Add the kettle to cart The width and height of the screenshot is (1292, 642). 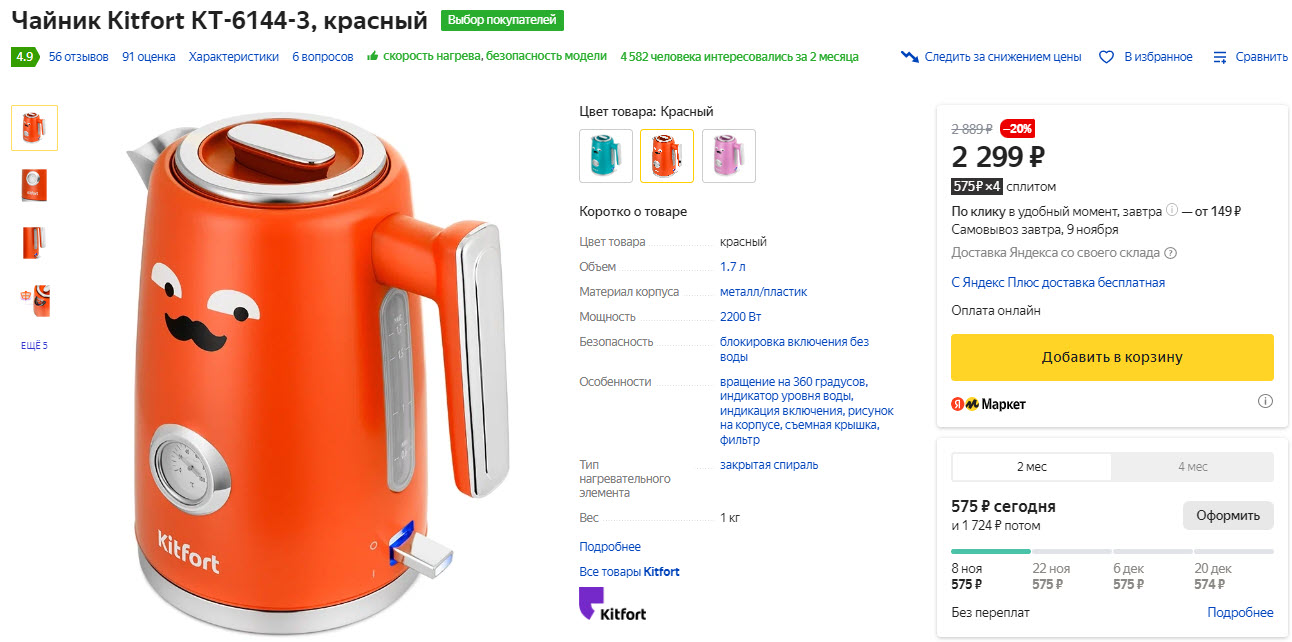pyautogui.click(x=1112, y=357)
